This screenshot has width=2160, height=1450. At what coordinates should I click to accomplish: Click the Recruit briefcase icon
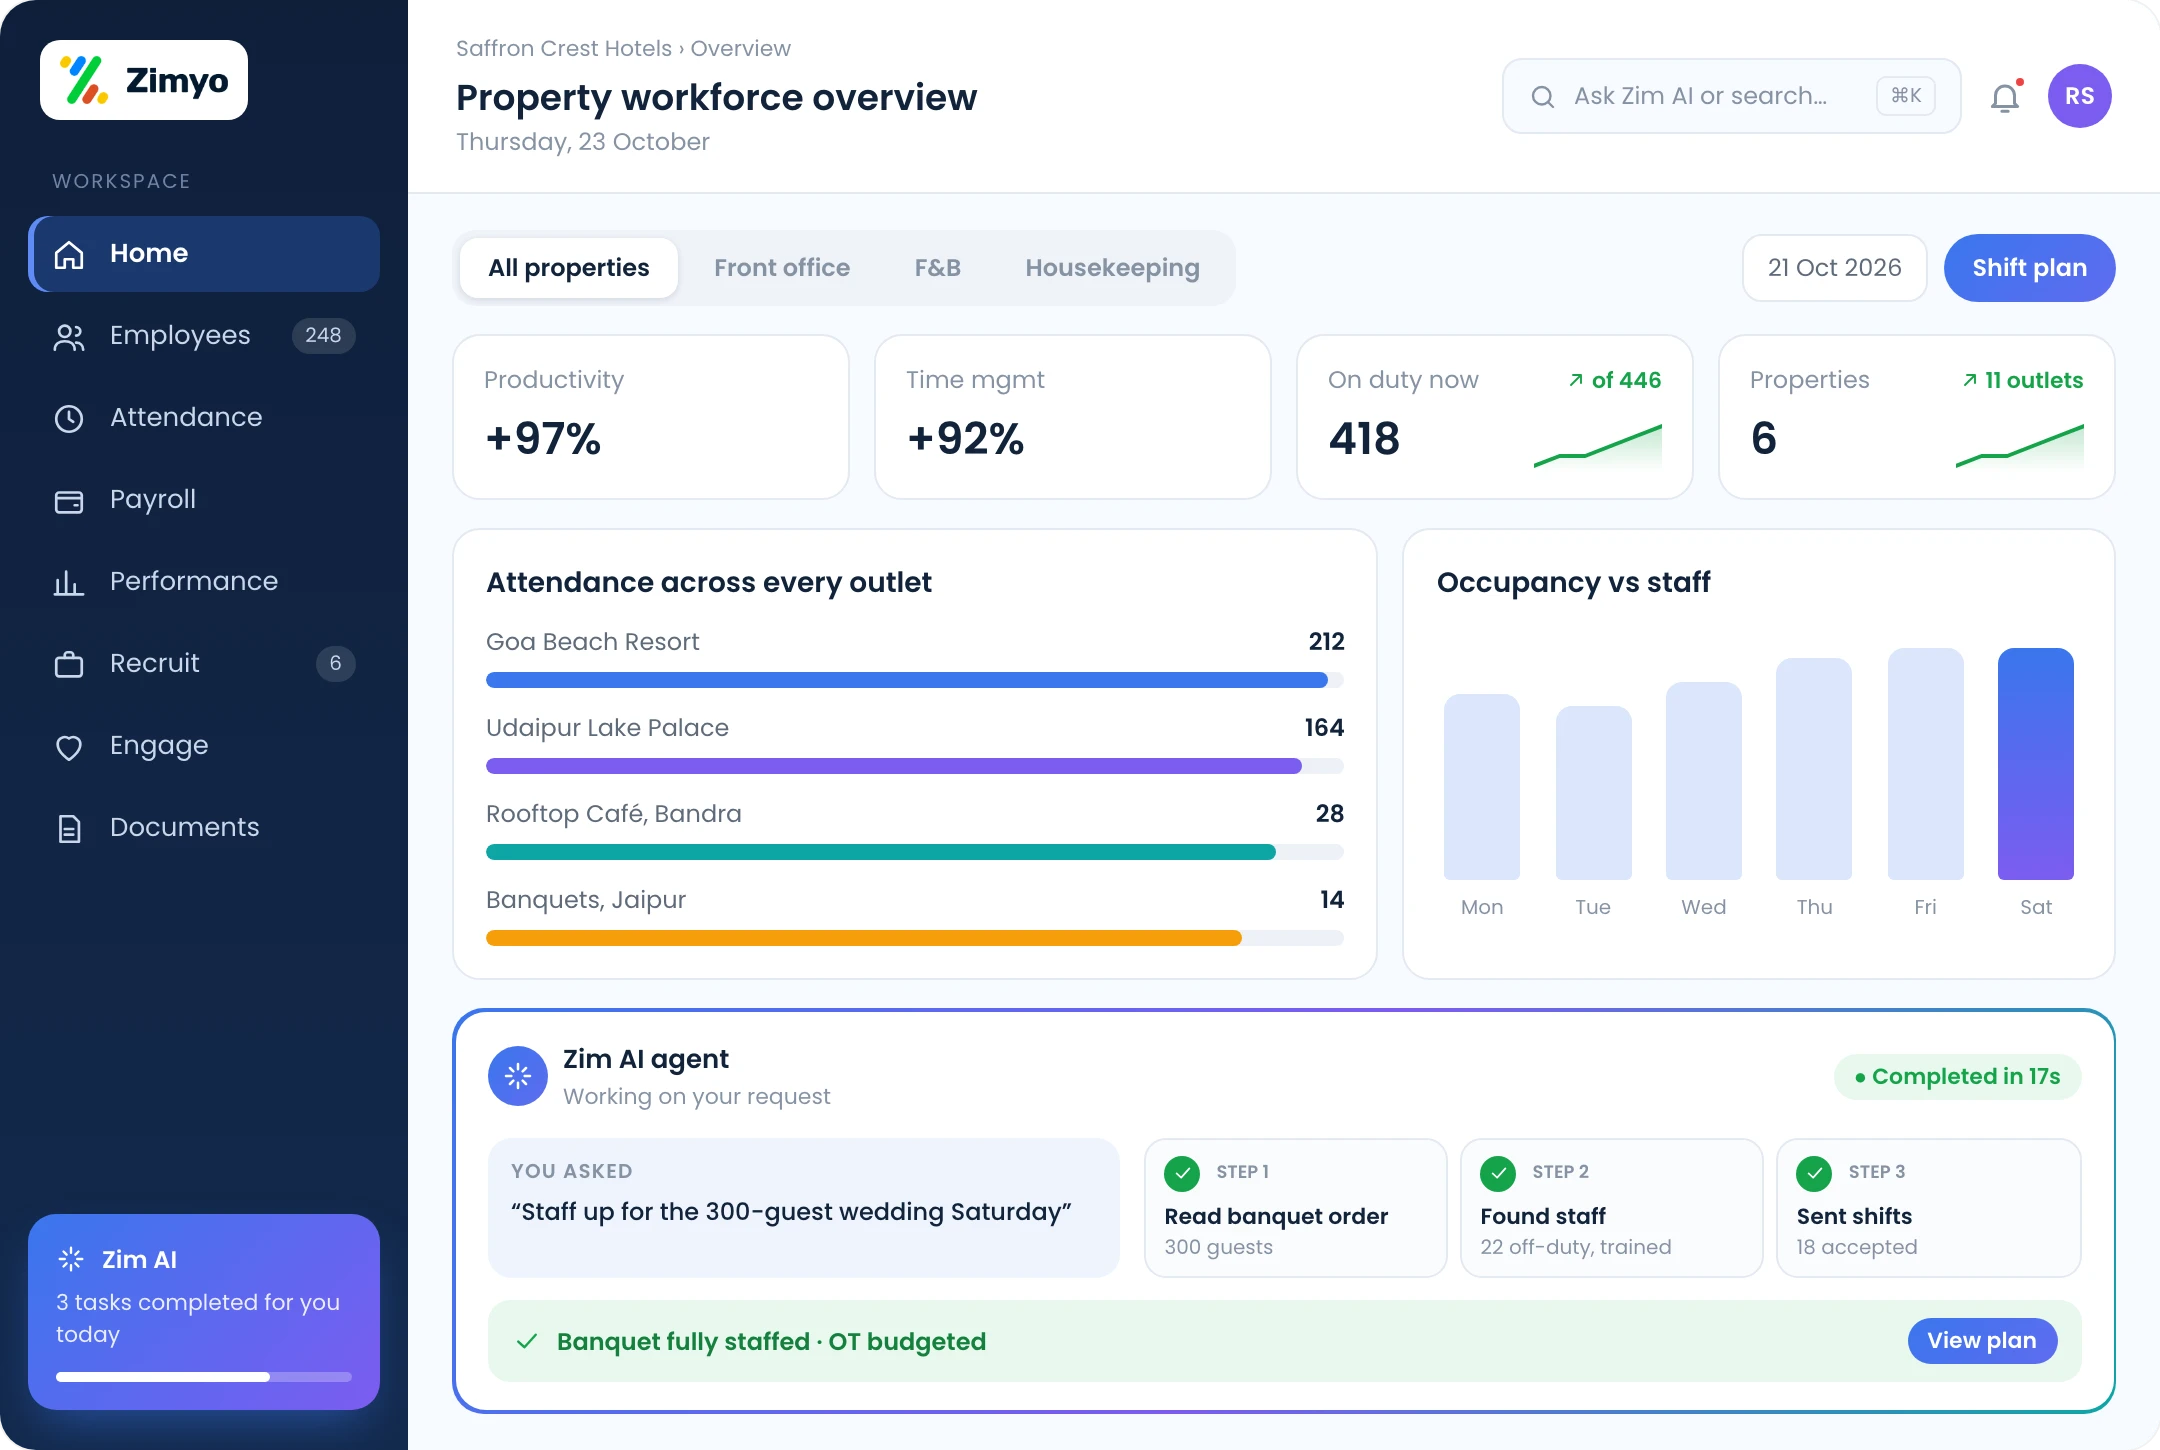[x=69, y=664]
